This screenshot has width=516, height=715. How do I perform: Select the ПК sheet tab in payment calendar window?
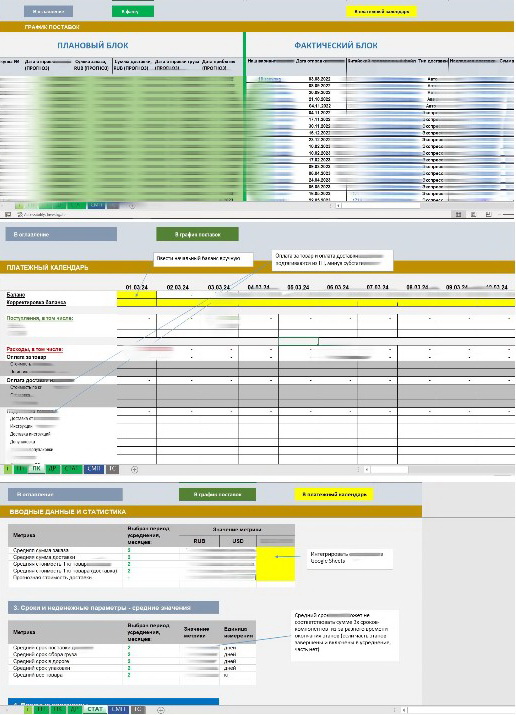click(x=37, y=469)
